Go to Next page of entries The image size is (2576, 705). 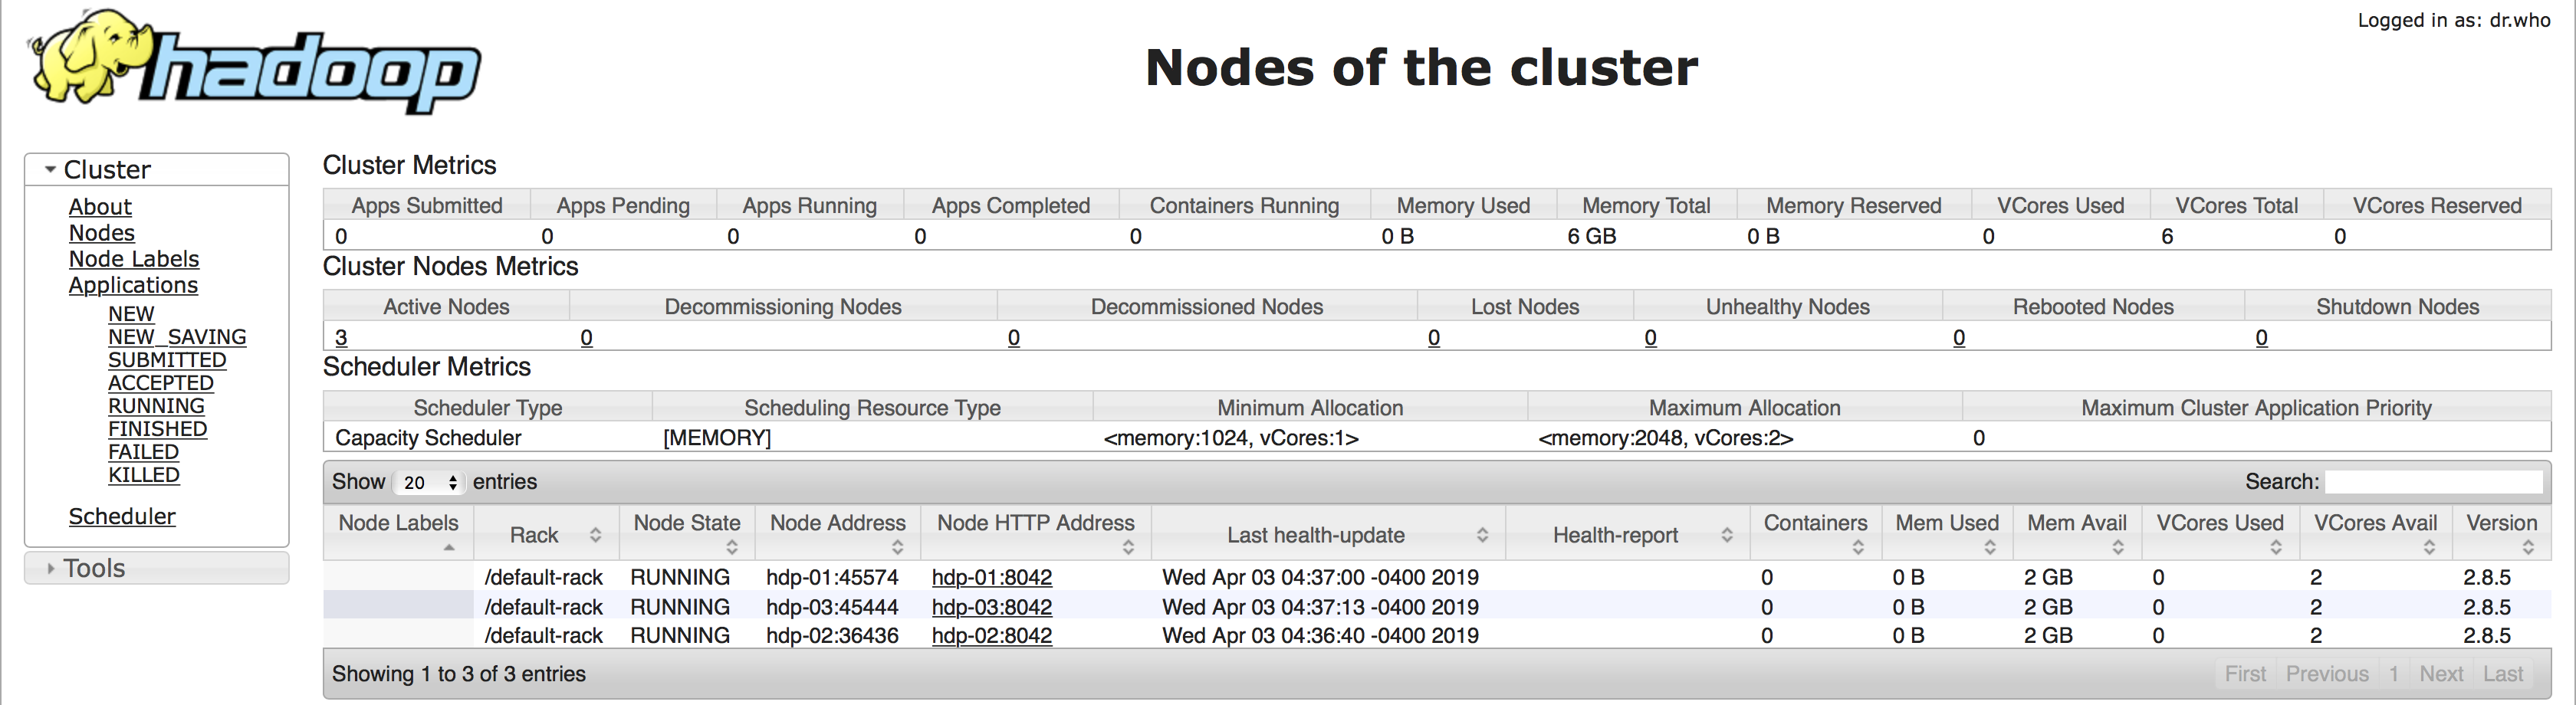point(2442,673)
